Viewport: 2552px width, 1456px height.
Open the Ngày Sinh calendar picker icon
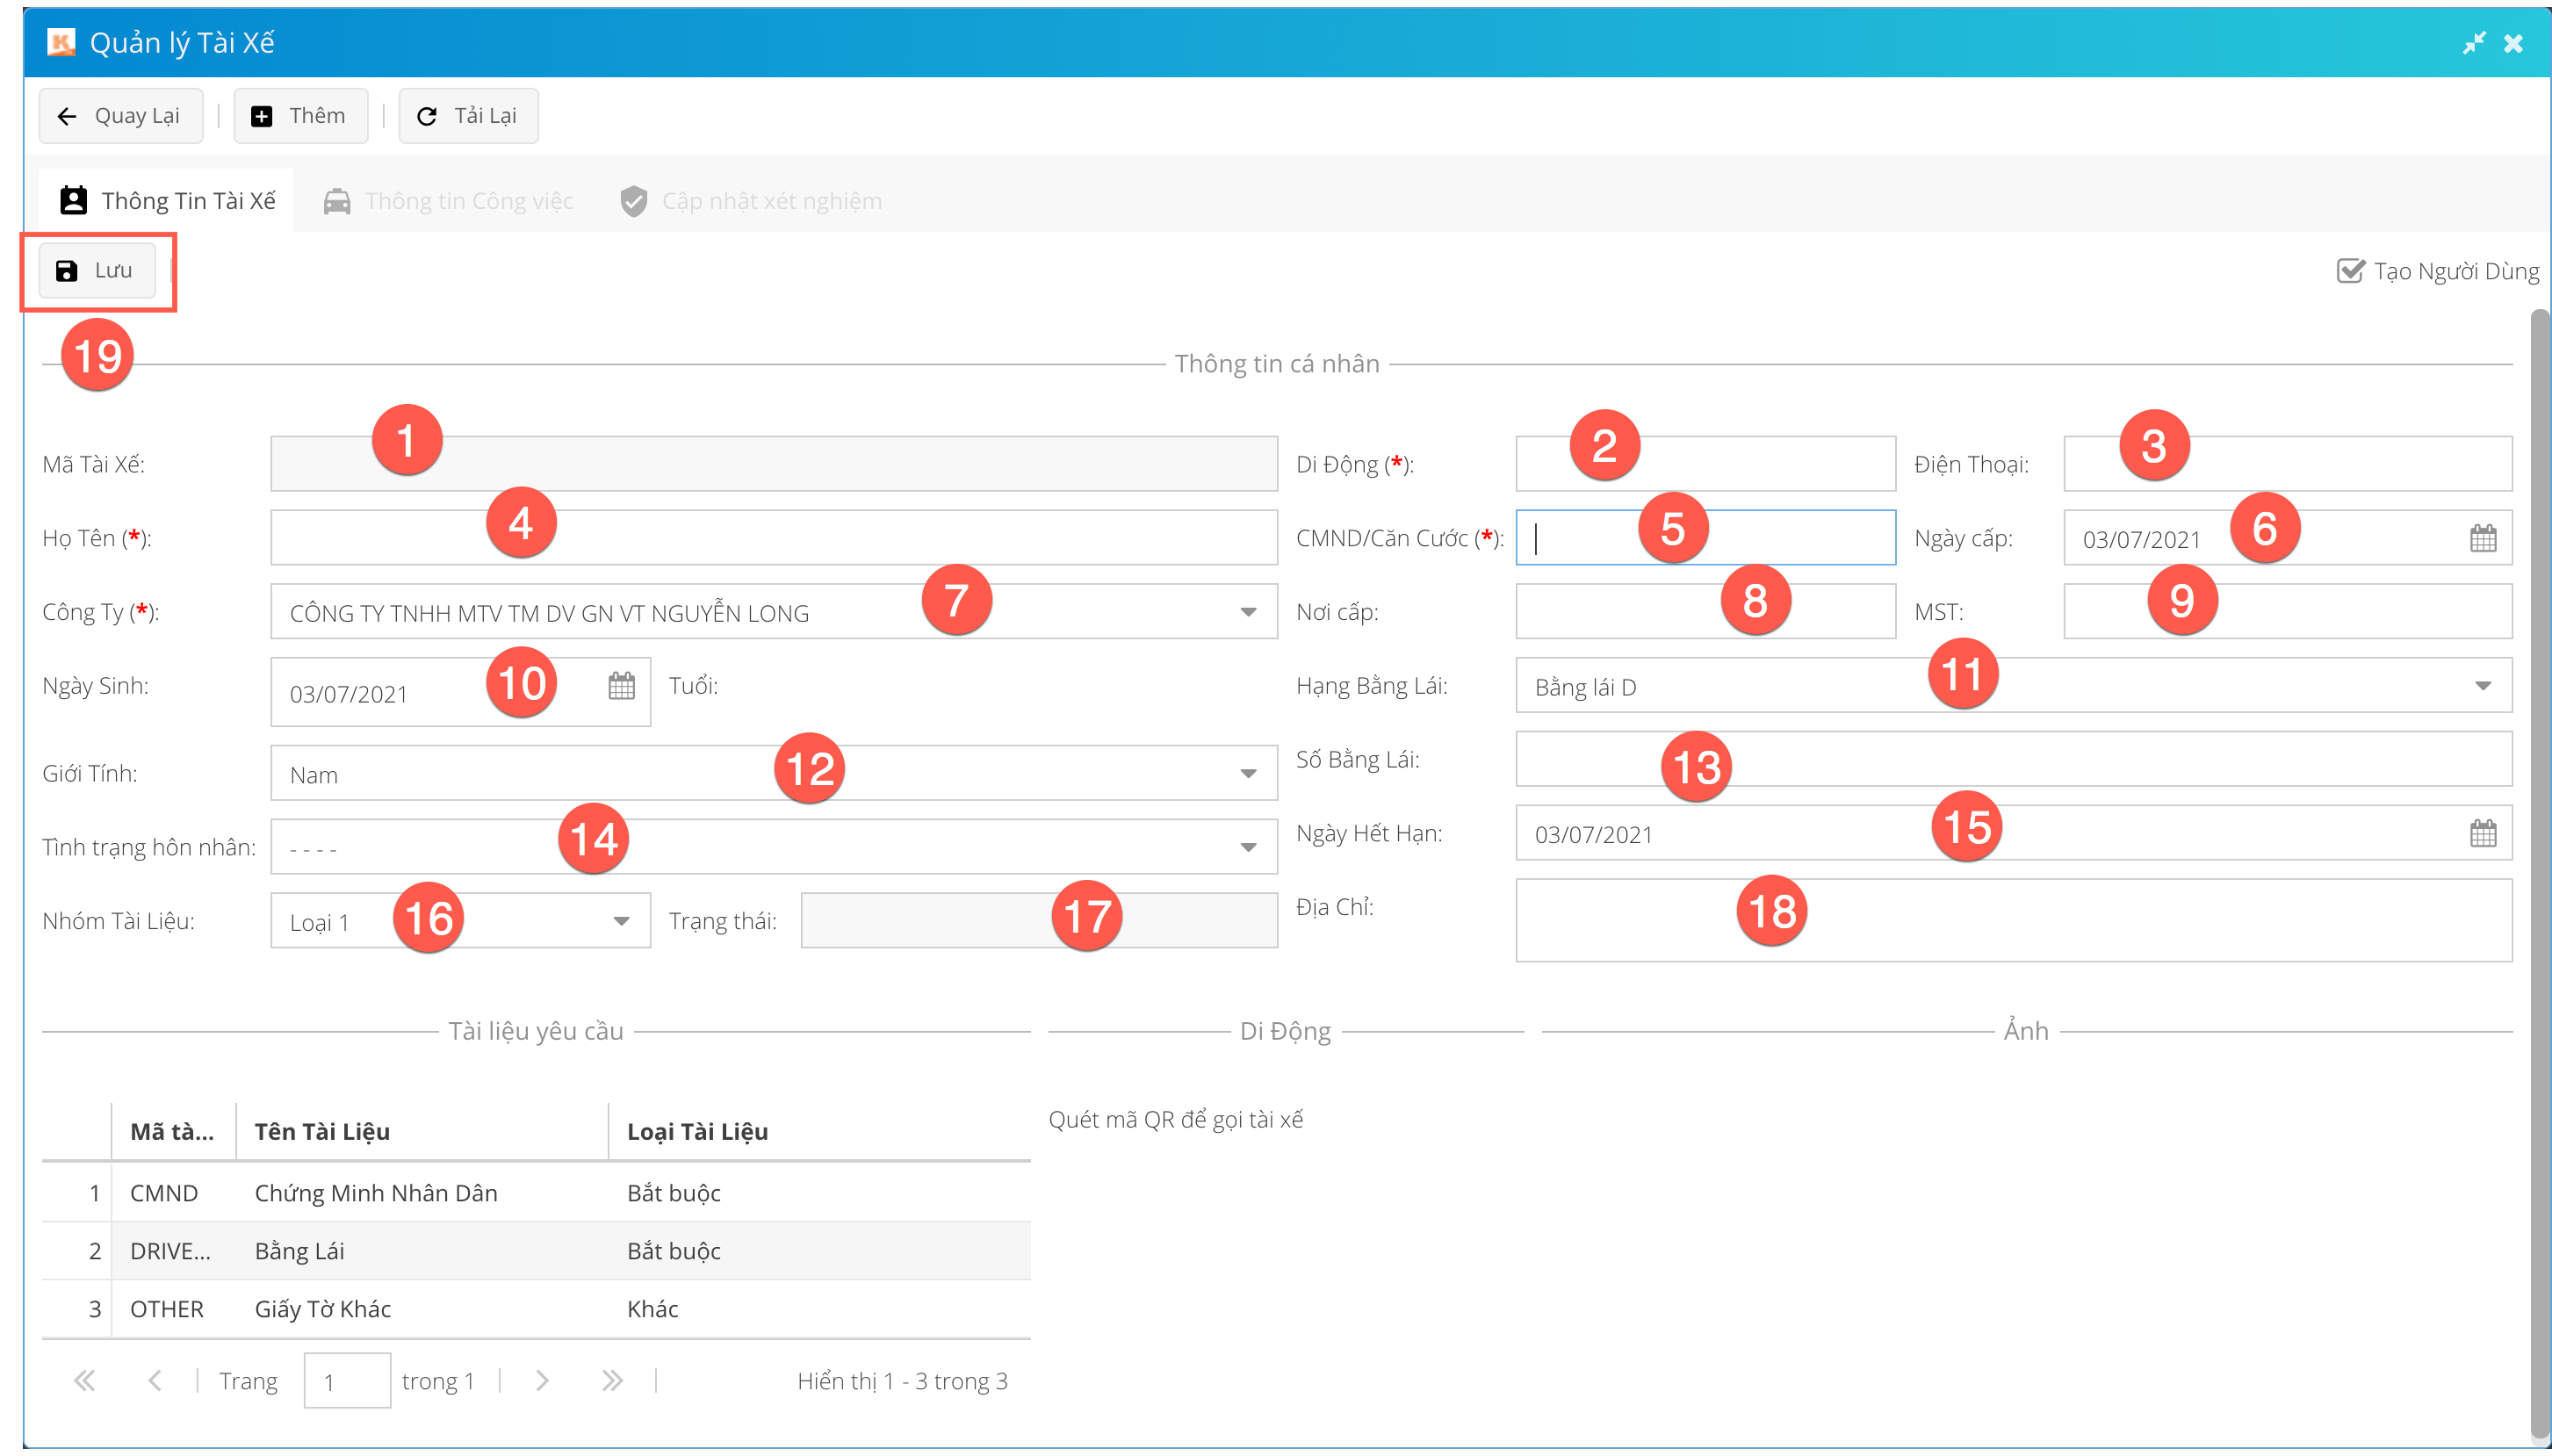coord(621,686)
